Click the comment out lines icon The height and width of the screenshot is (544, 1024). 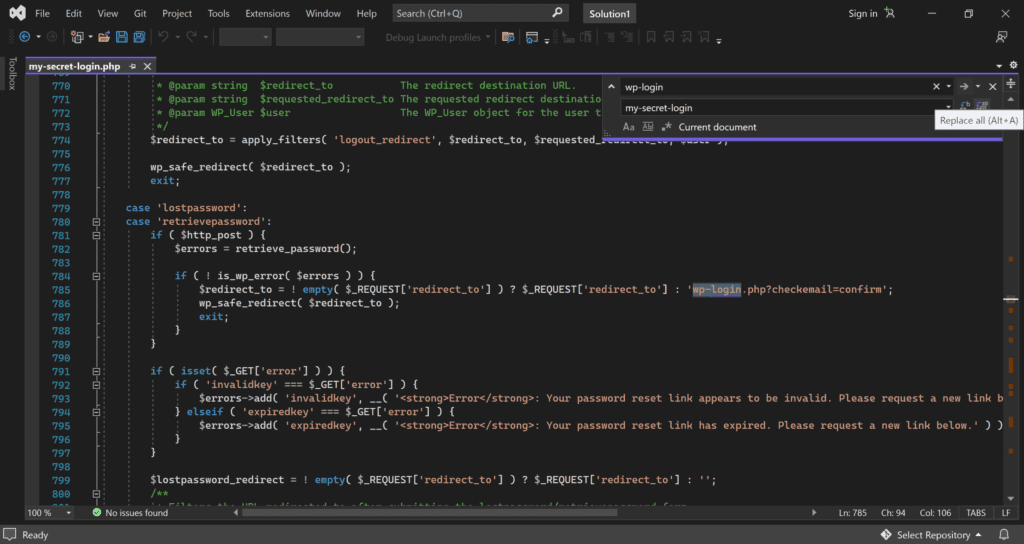tap(609, 37)
